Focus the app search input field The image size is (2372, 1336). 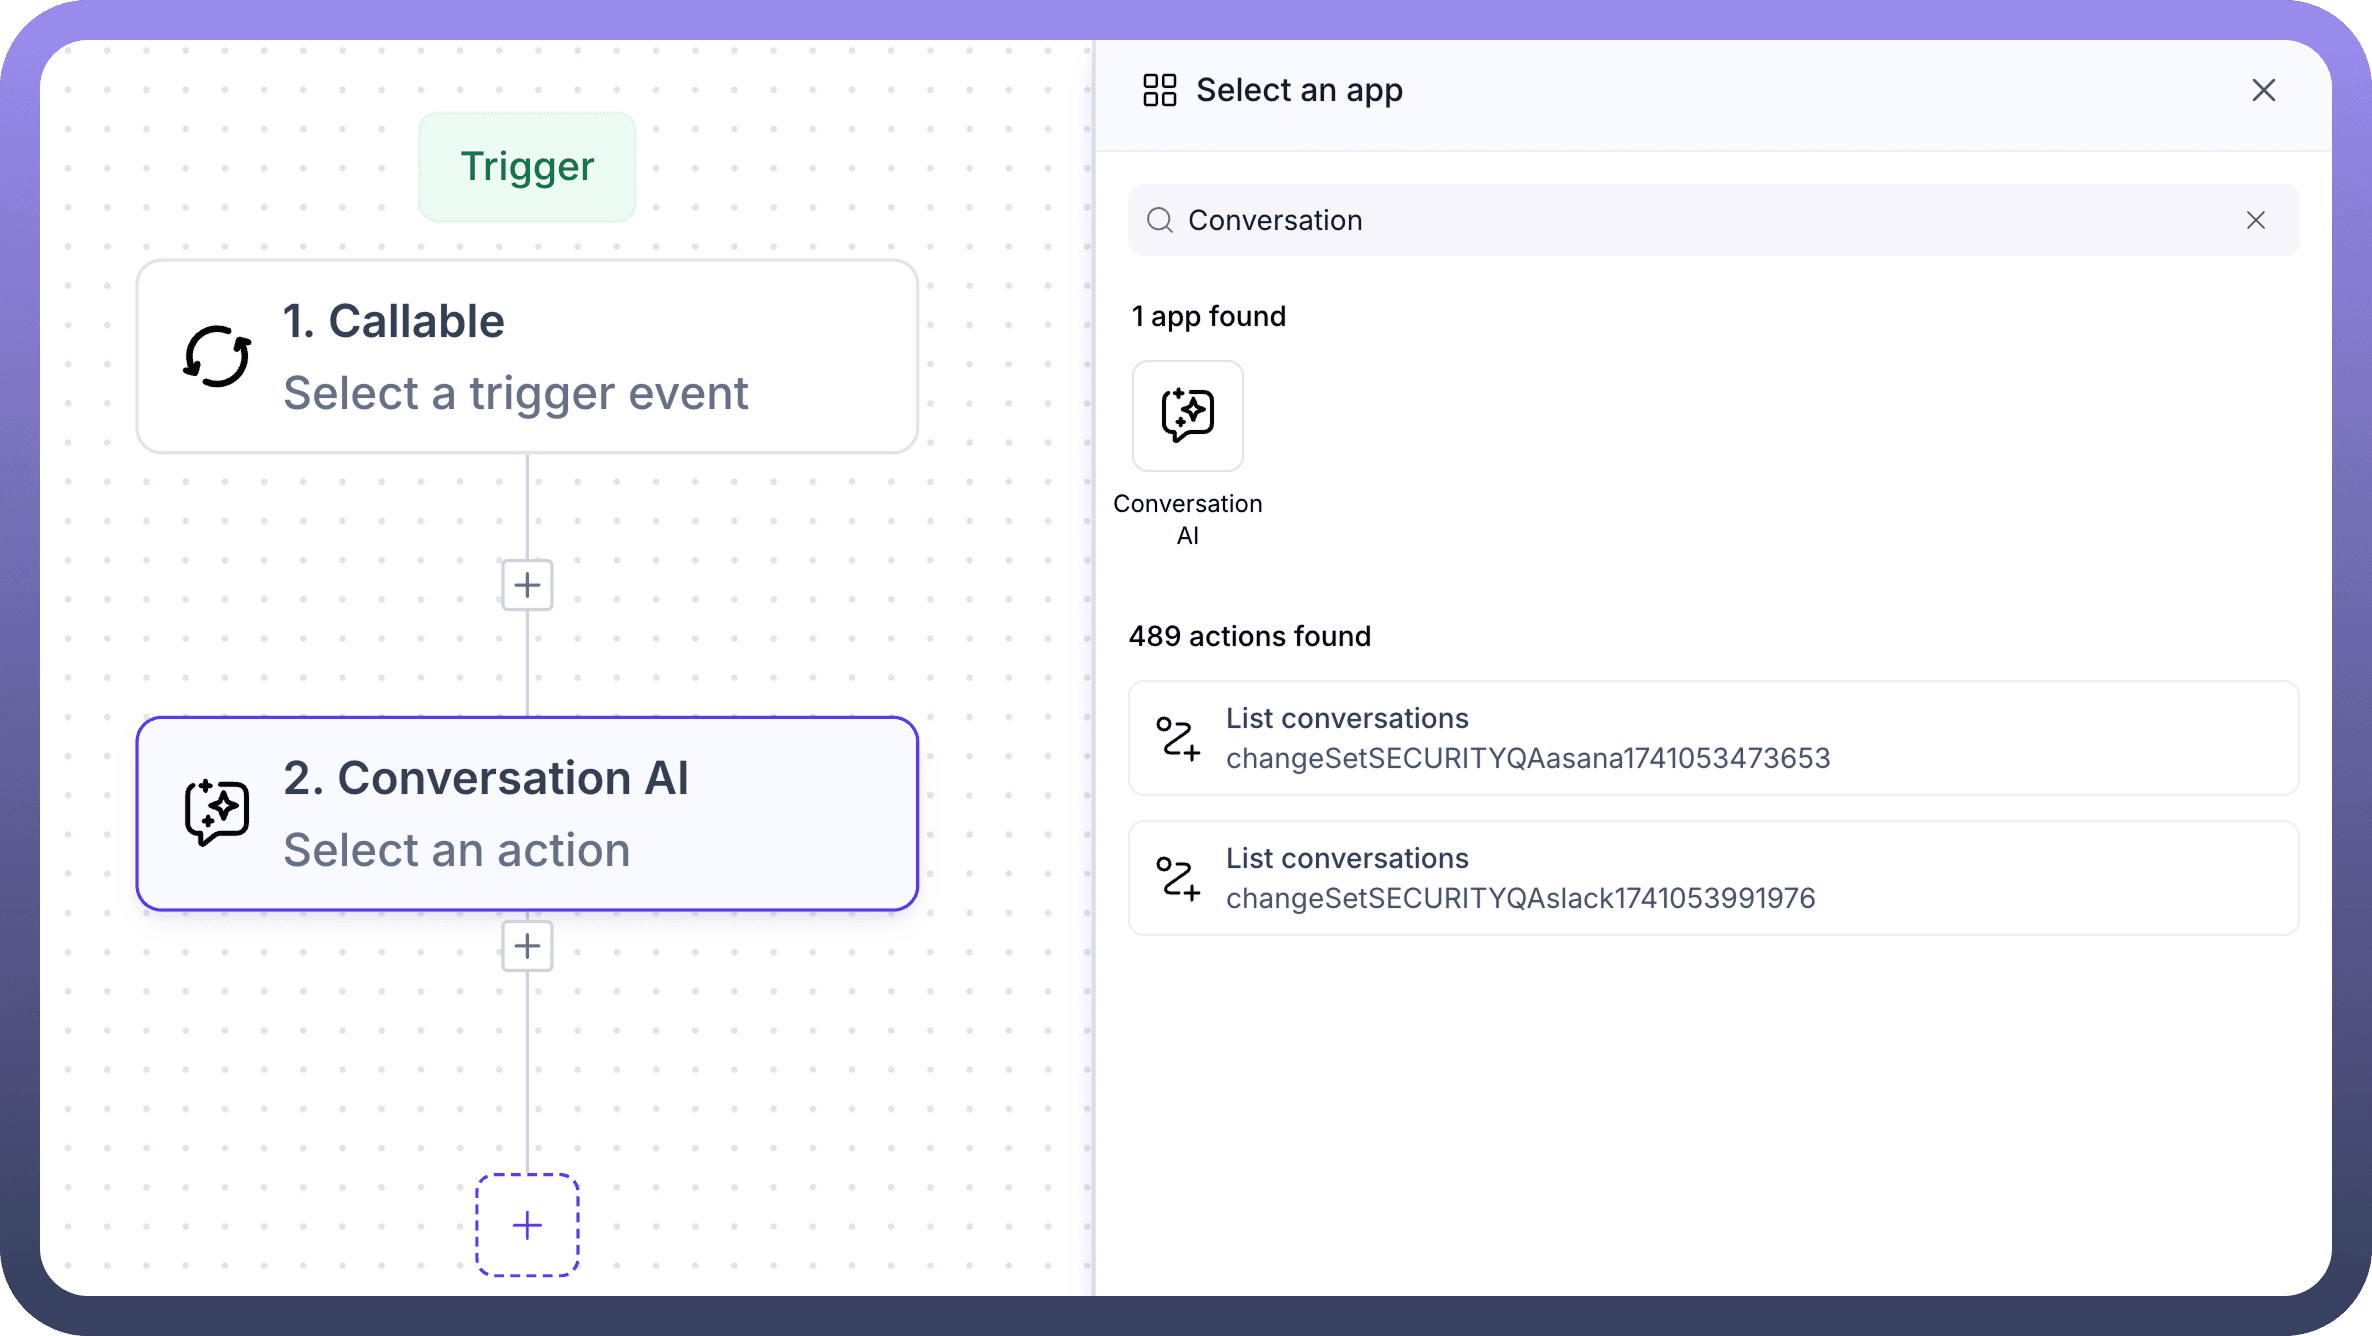point(1700,220)
